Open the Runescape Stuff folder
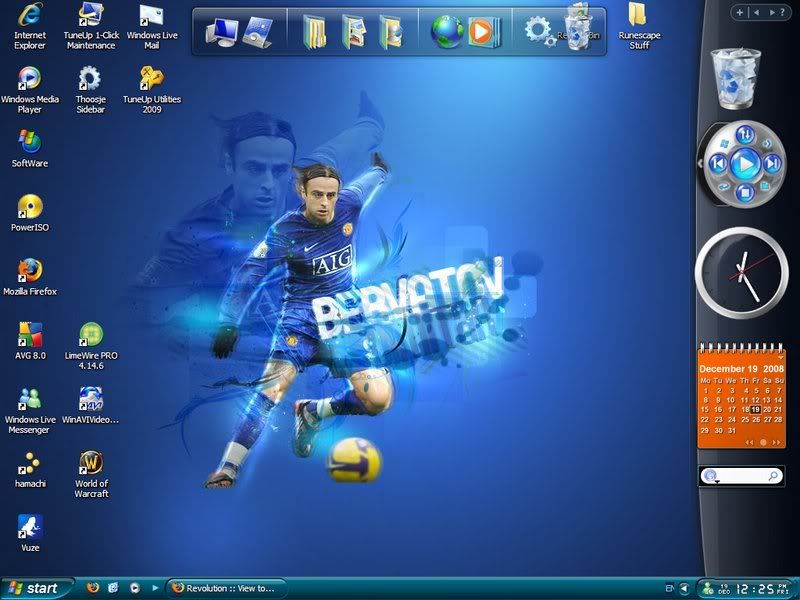 [x=639, y=26]
